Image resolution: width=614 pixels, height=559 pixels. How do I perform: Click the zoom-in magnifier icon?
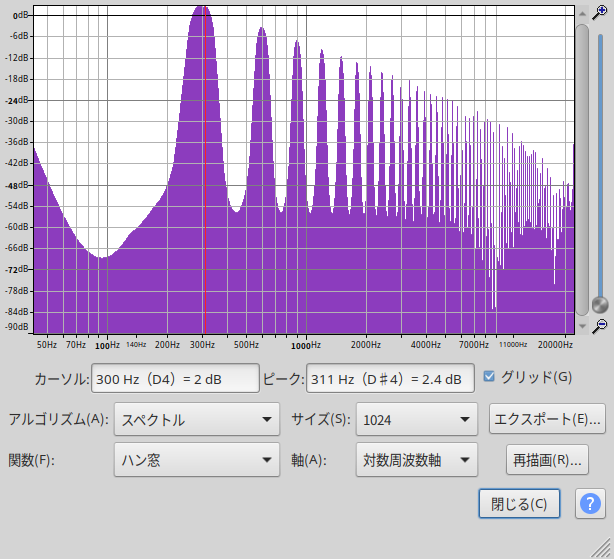coord(599,12)
